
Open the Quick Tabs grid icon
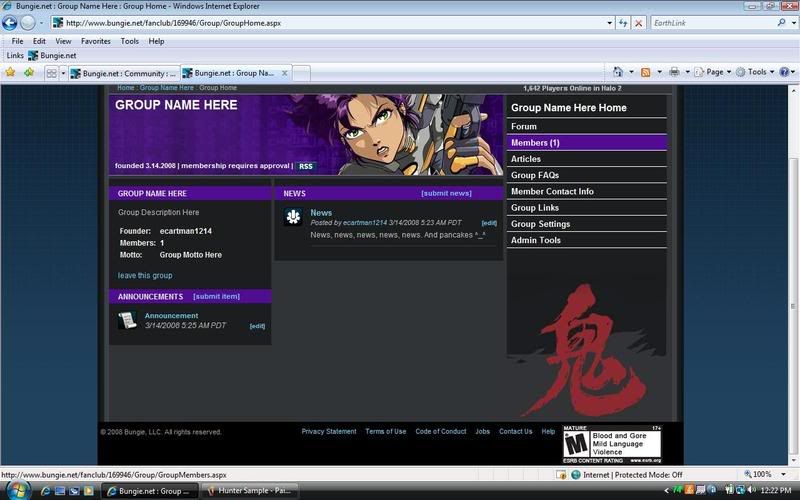pos(52,73)
